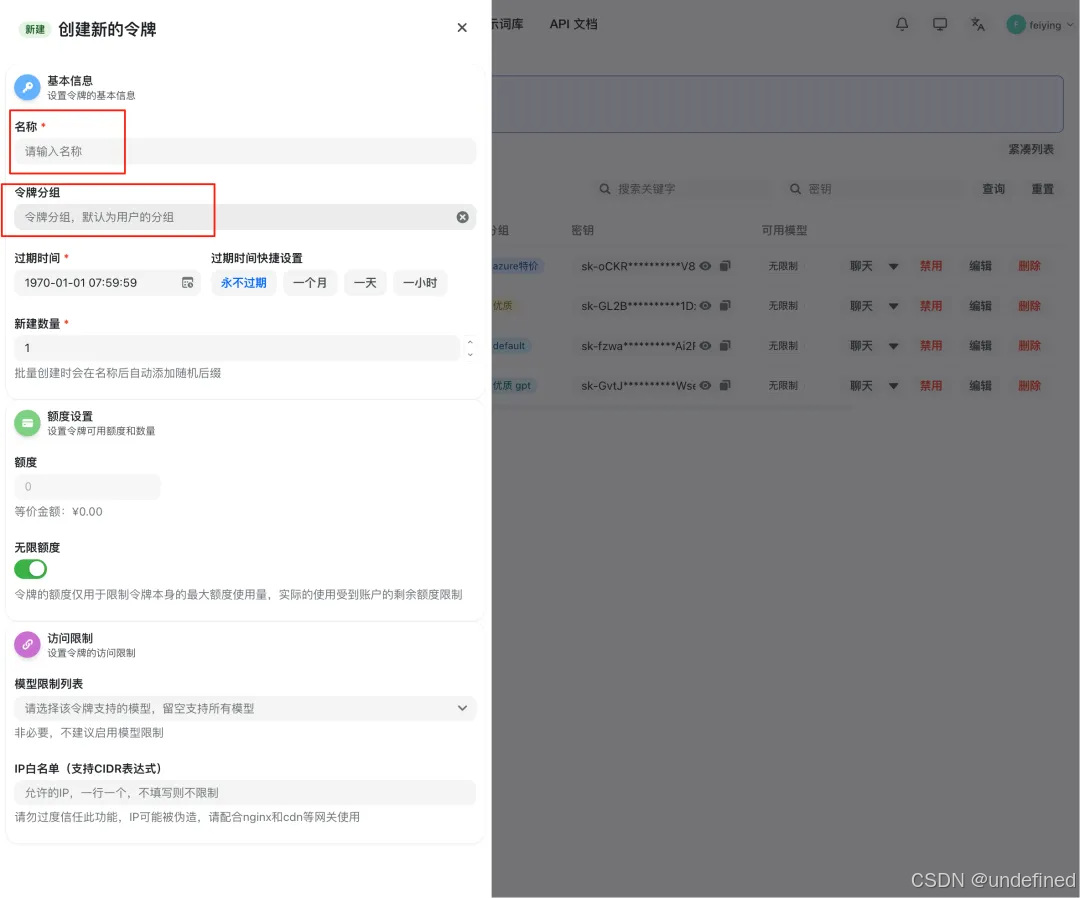Select 永不过期 quick expiry option
1080x898 pixels.
[244, 283]
